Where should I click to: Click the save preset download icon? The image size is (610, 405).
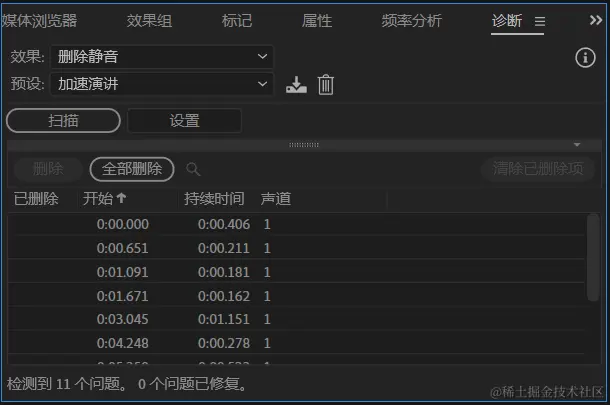(x=296, y=84)
